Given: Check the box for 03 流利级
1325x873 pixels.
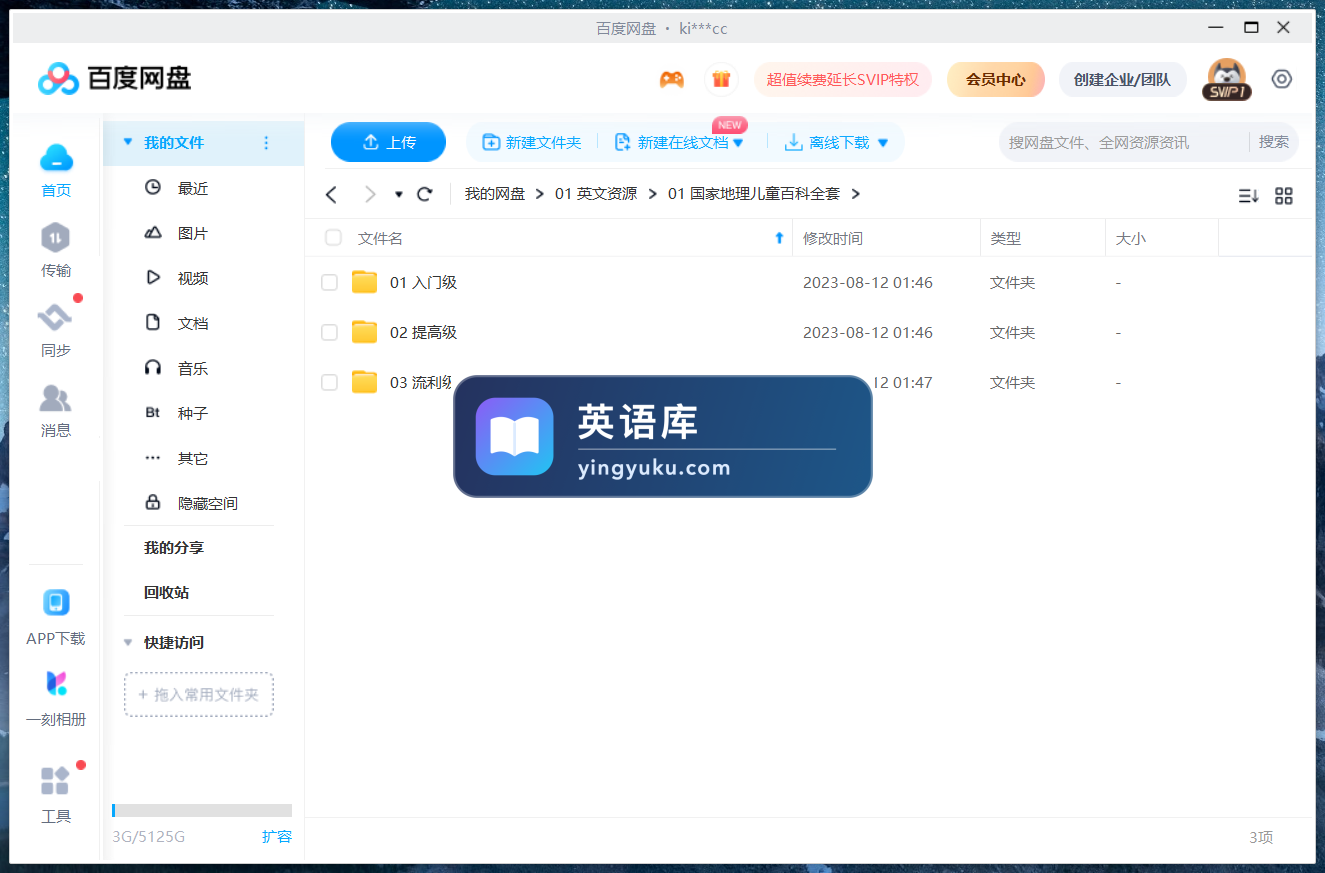Looking at the screenshot, I should pos(329,383).
